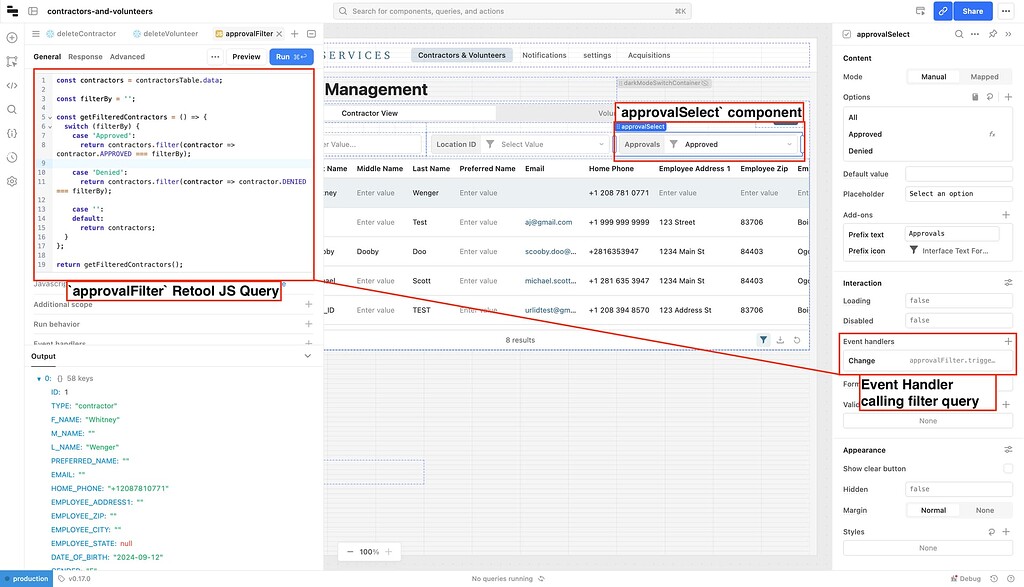Open the Change event handler
Viewport: 1024px width, 587px height.
tap(927, 360)
